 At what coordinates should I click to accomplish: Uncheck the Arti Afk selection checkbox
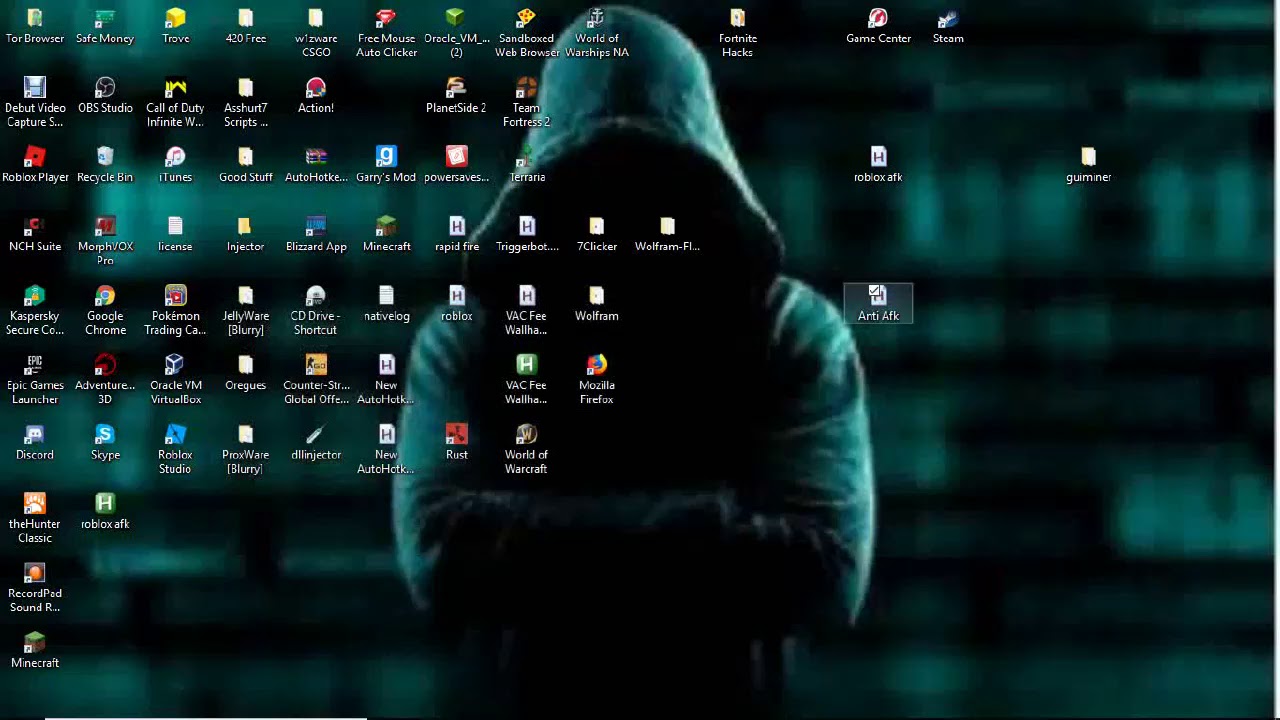click(873, 292)
